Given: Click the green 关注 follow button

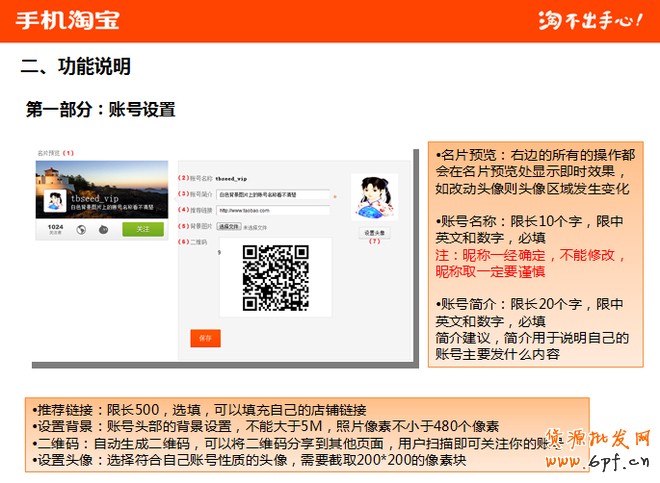Looking at the screenshot, I should point(143,229).
